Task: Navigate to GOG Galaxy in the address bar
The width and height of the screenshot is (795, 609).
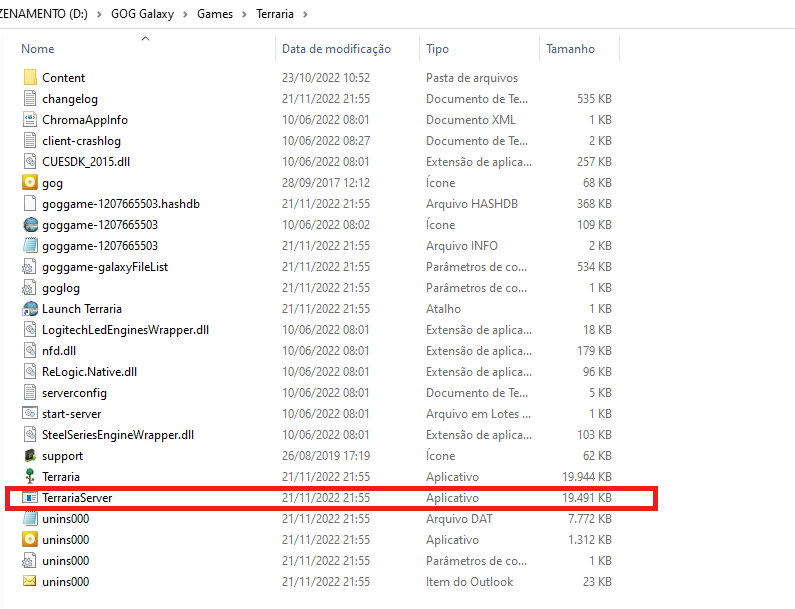Action: point(142,14)
